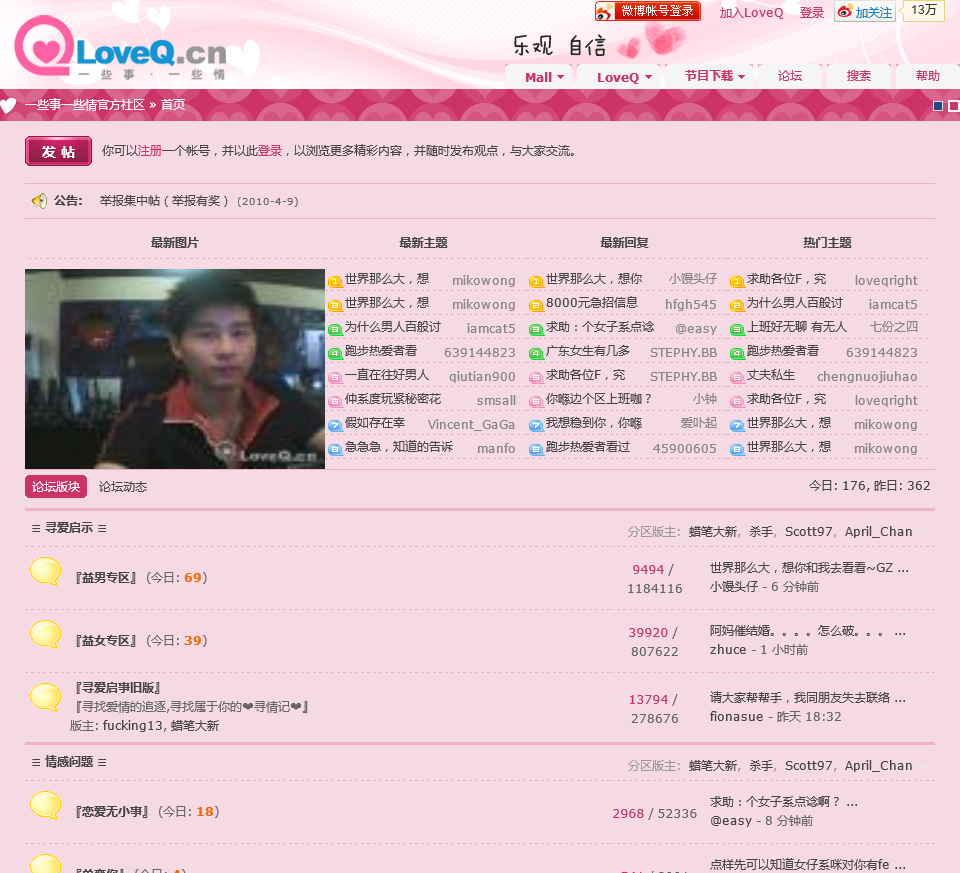Open the 『寻爱启事旧版』 forum link

coord(118,688)
